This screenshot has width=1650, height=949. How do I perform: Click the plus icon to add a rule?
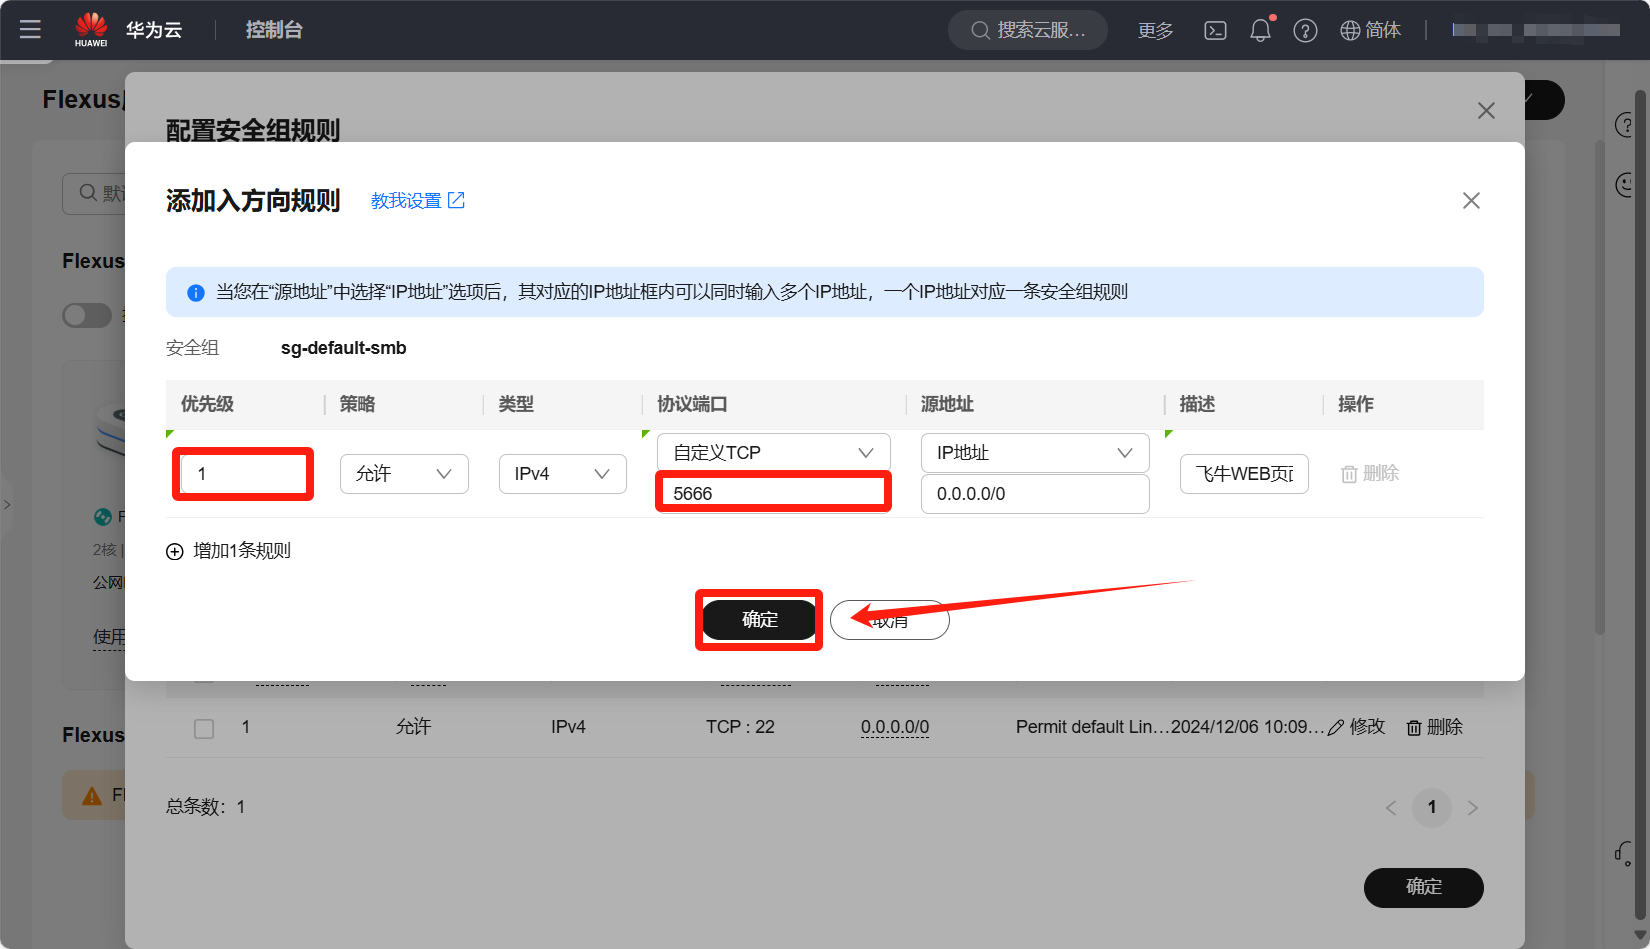click(175, 551)
